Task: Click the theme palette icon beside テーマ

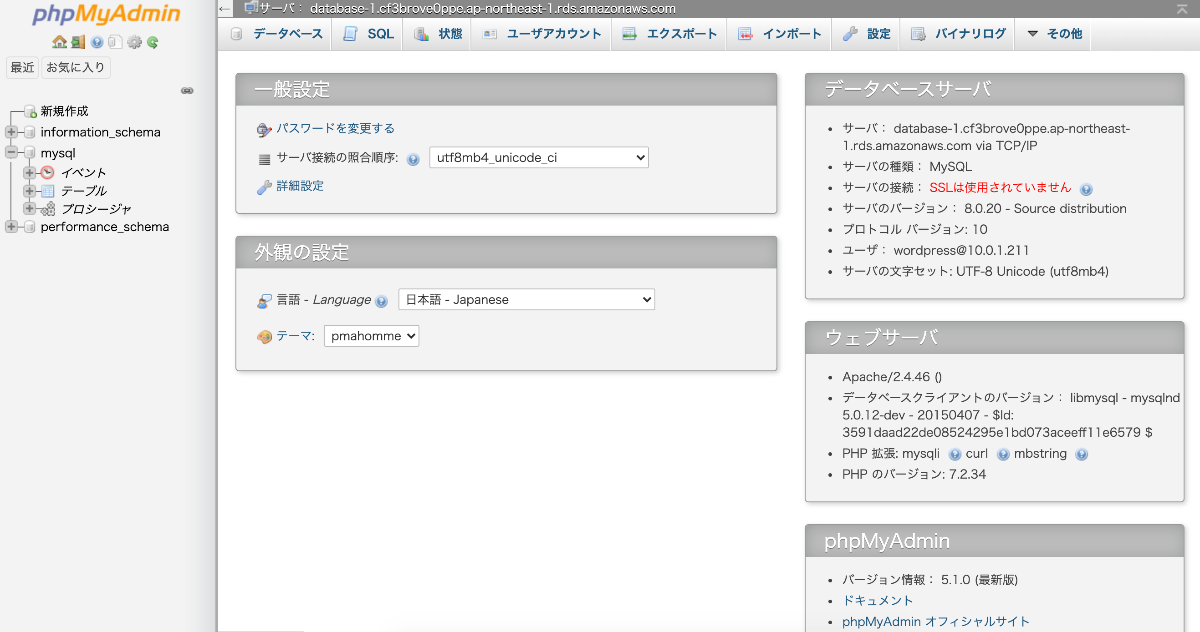Action: 264,337
